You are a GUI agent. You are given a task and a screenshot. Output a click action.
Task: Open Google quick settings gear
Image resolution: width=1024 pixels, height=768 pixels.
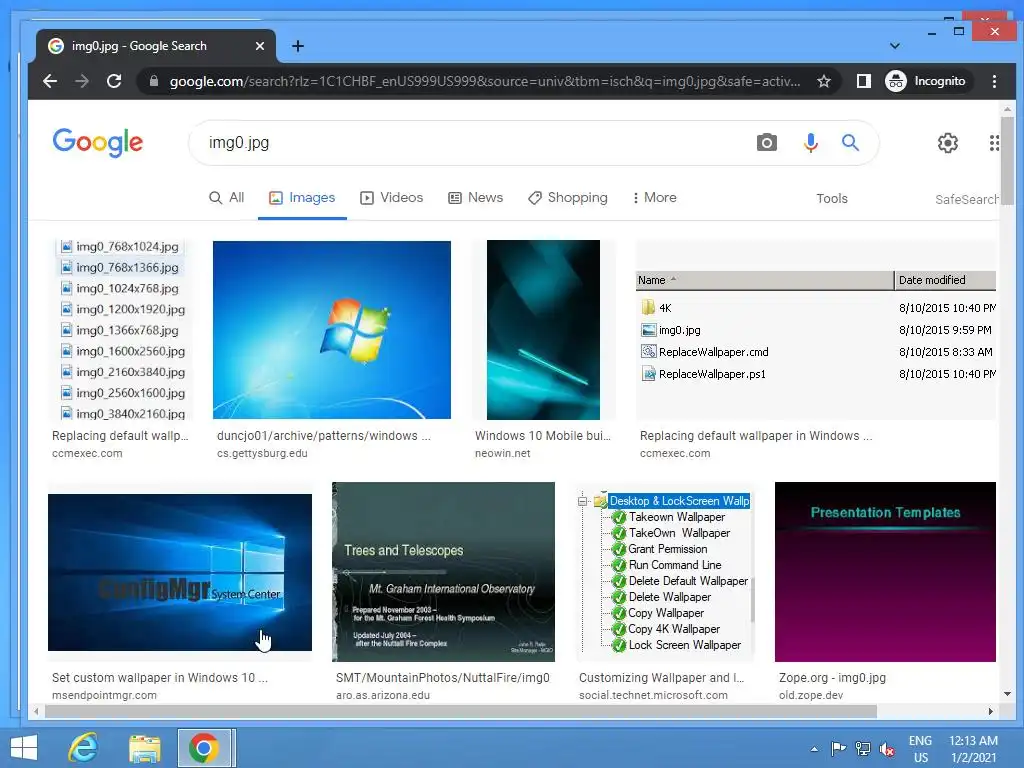click(948, 142)
